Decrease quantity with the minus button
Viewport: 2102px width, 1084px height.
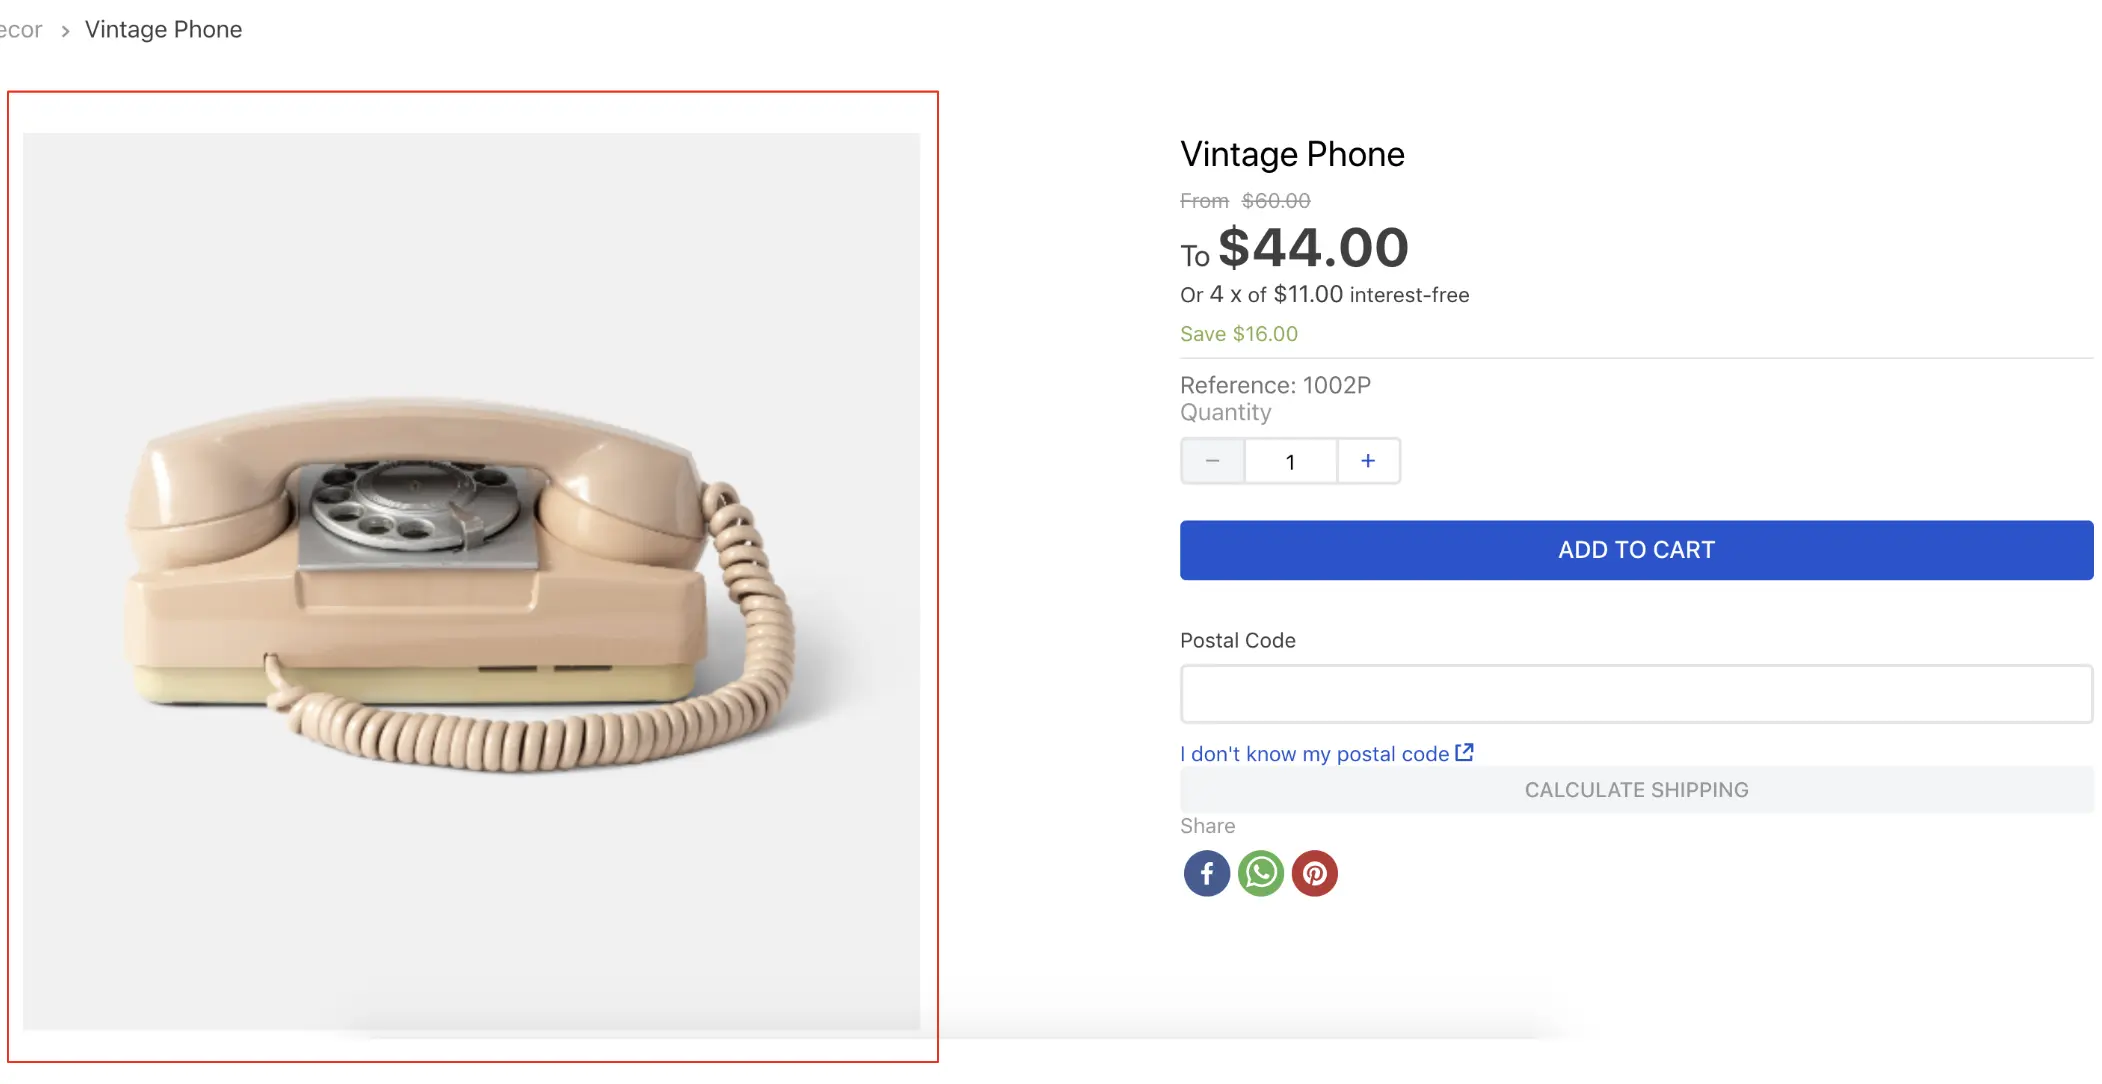(1212, 461)
